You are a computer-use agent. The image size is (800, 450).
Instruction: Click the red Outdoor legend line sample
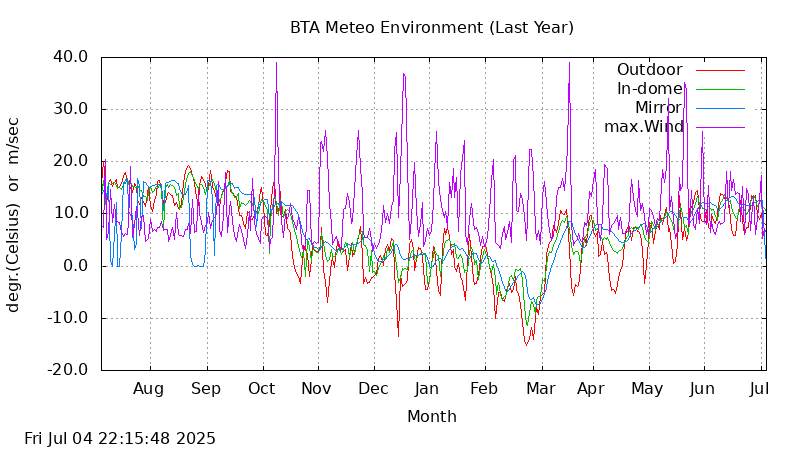[720, 70]
